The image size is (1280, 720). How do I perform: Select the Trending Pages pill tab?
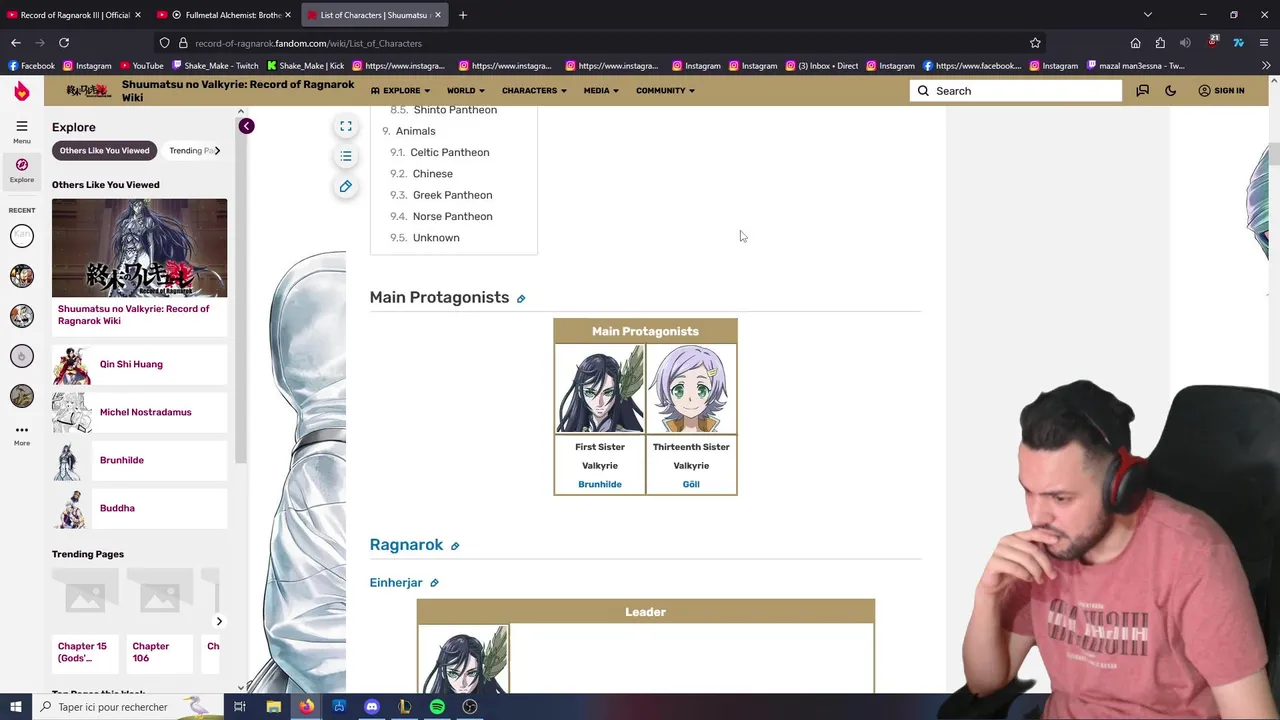[193, 151]
